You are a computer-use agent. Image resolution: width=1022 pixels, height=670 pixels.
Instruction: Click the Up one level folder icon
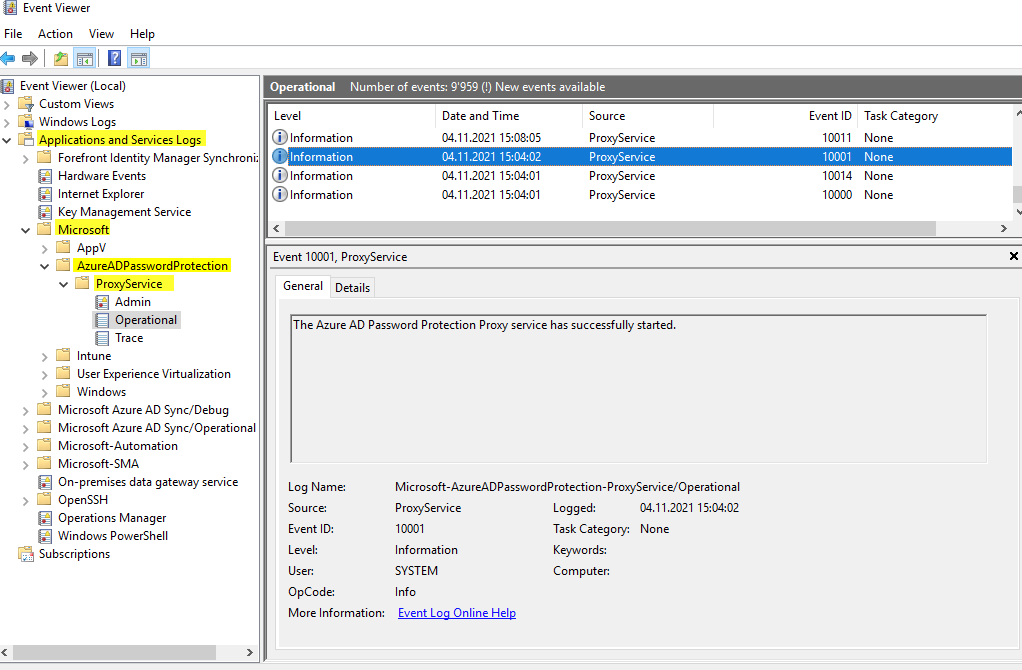pos(61,59)
